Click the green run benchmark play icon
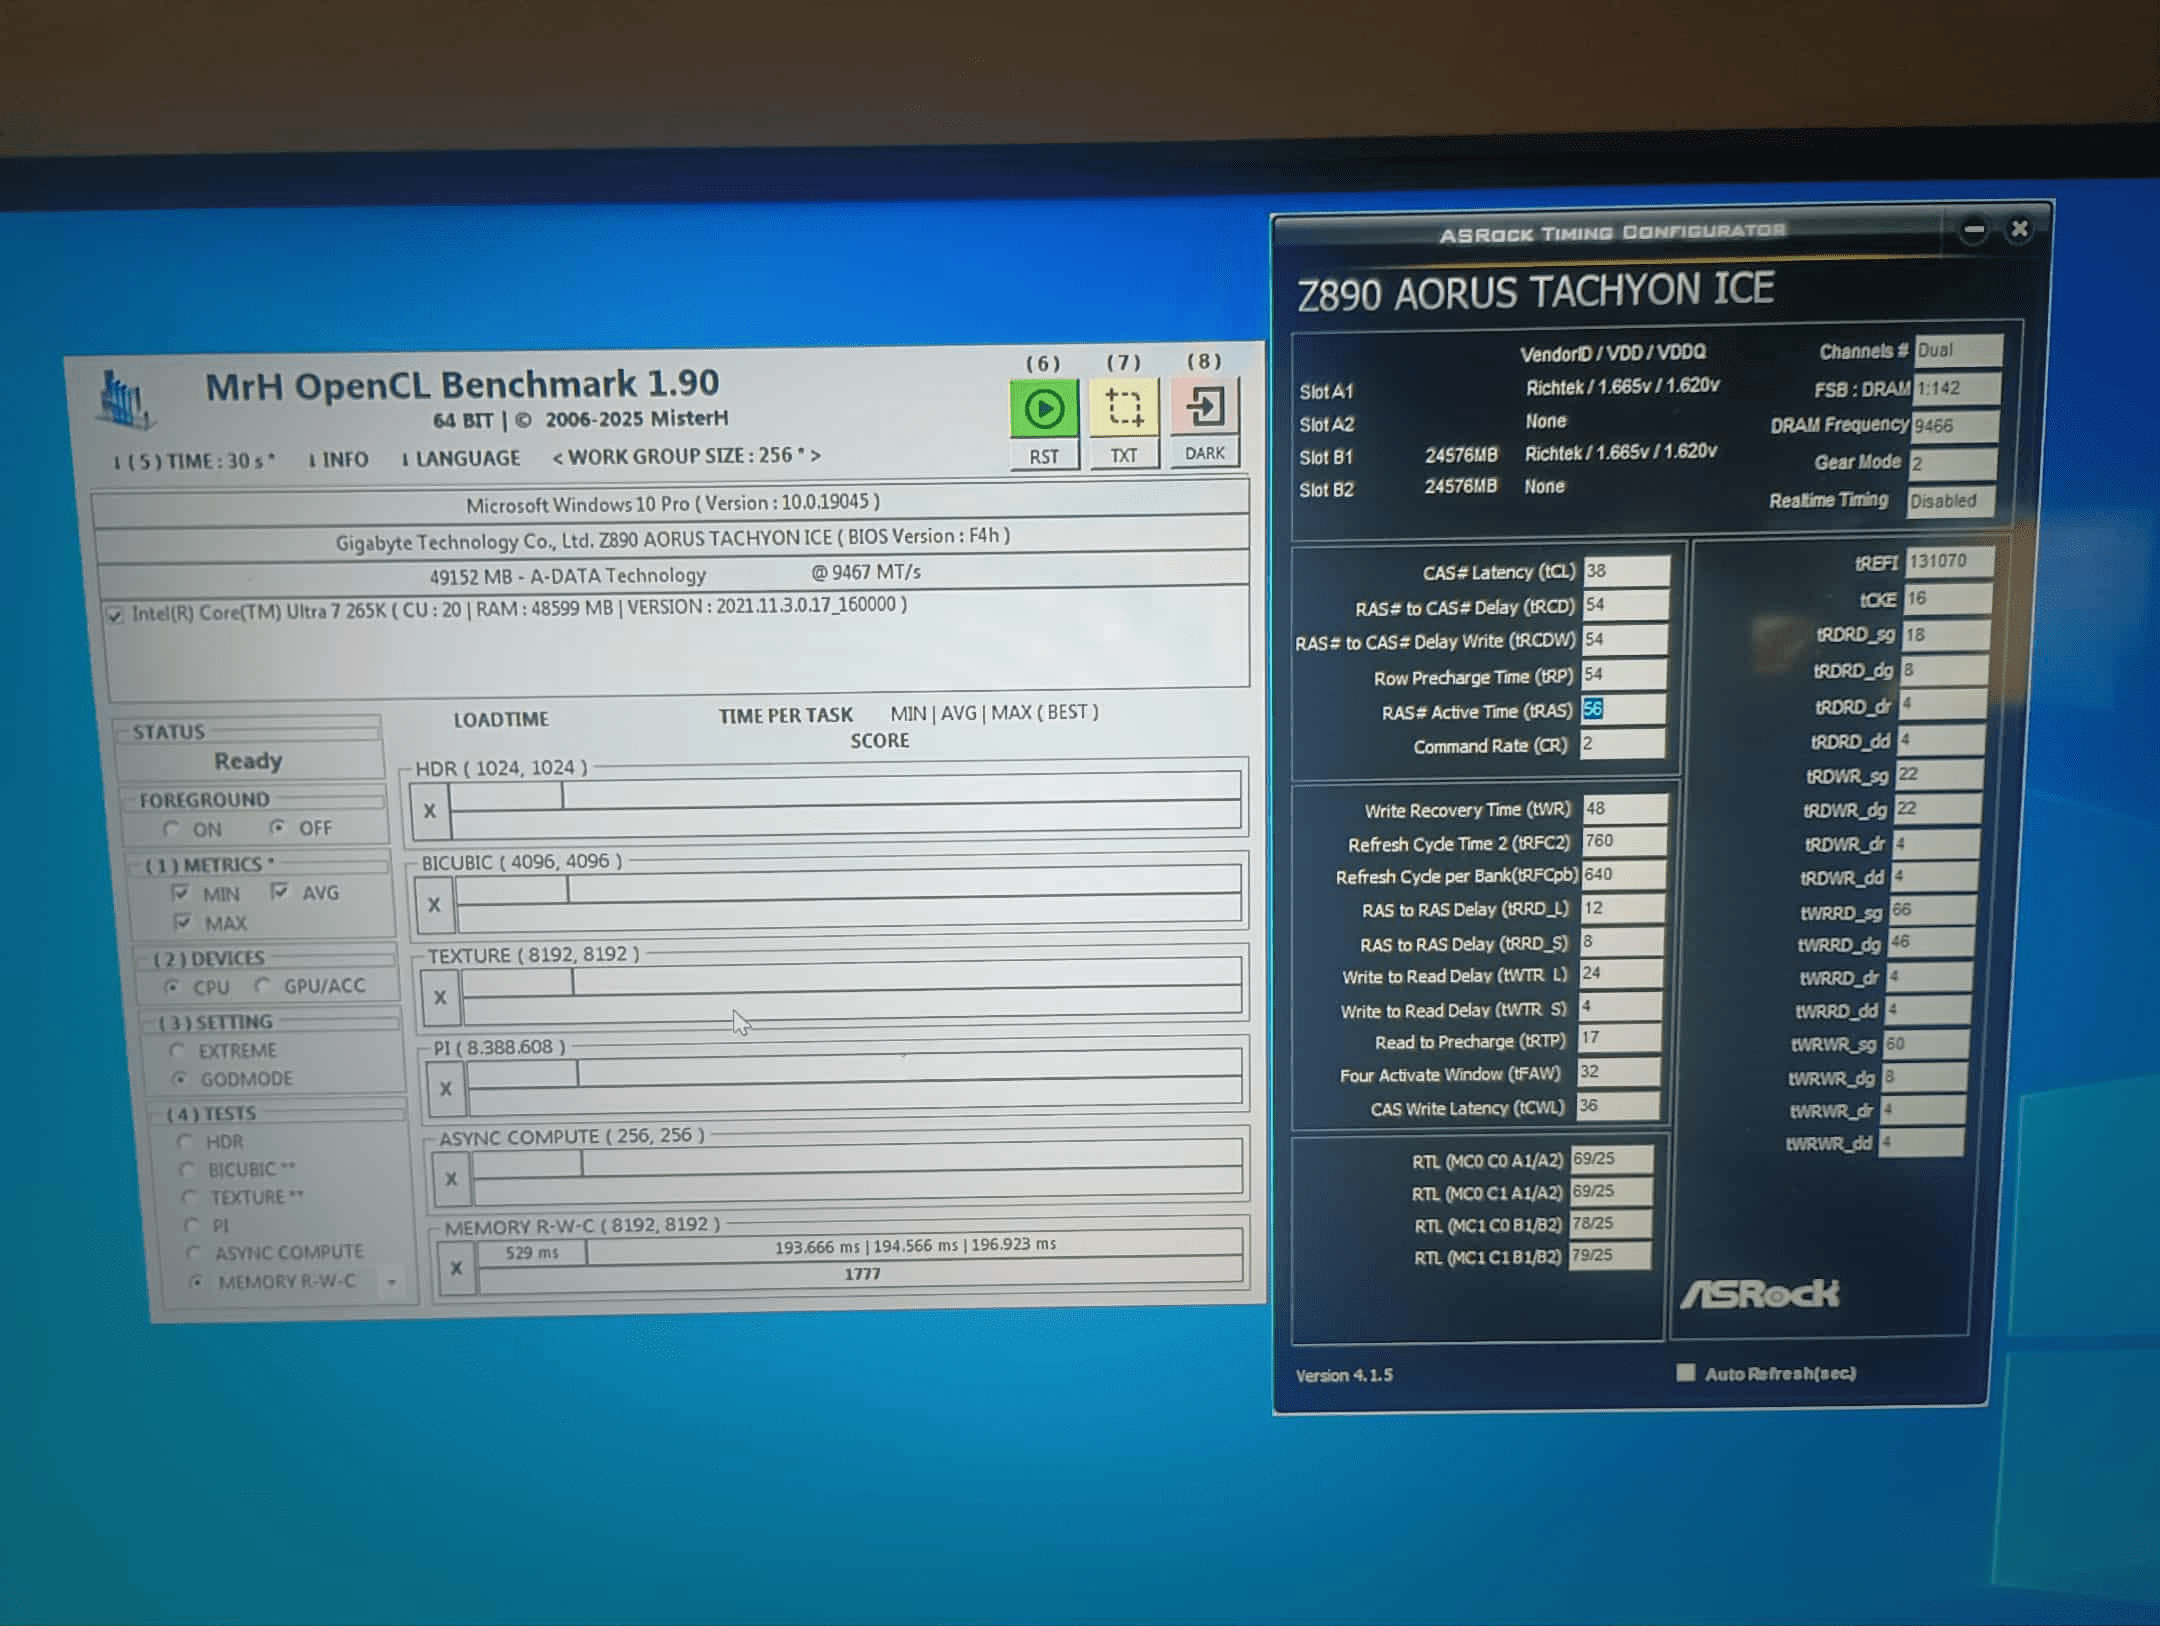This screenshot has width=2160, height=1626. click(1043, 409)
